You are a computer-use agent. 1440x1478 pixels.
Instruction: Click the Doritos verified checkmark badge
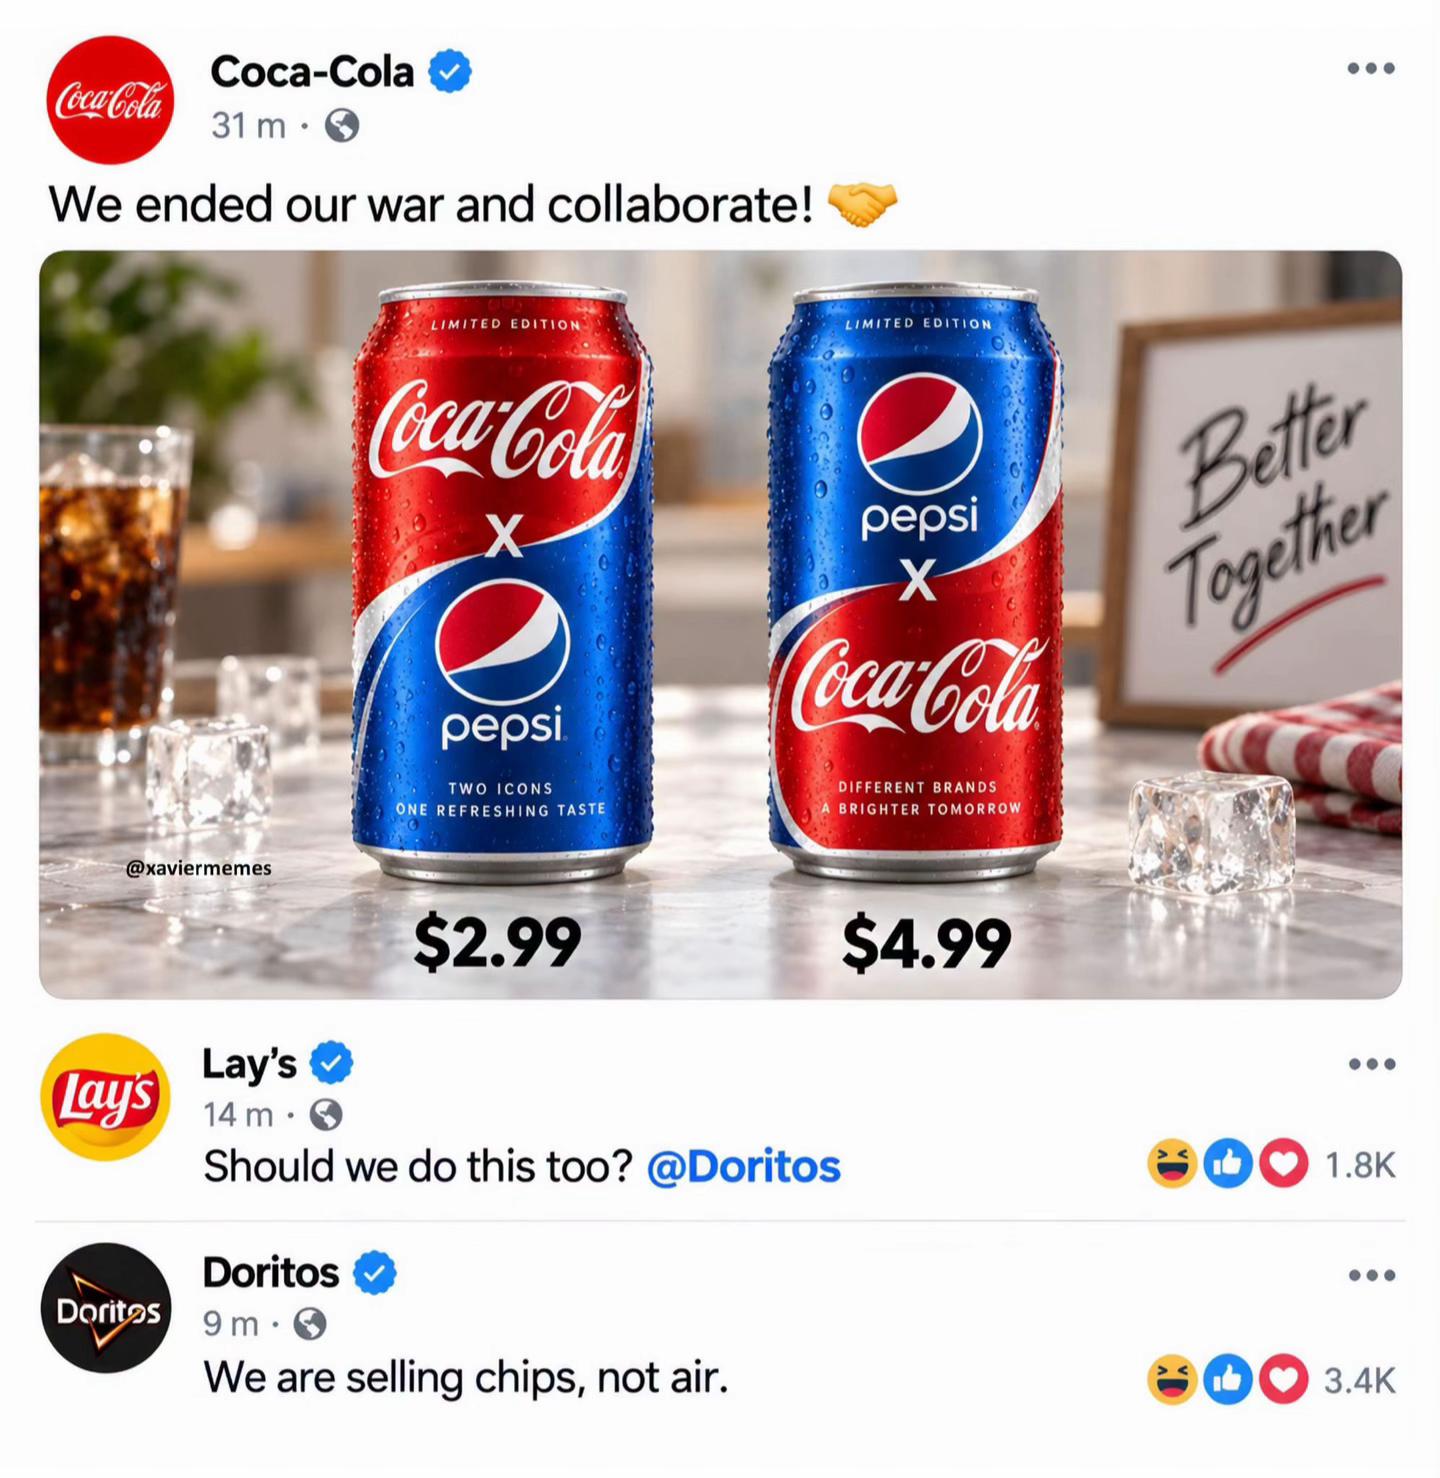click(x=375, y=1273)
